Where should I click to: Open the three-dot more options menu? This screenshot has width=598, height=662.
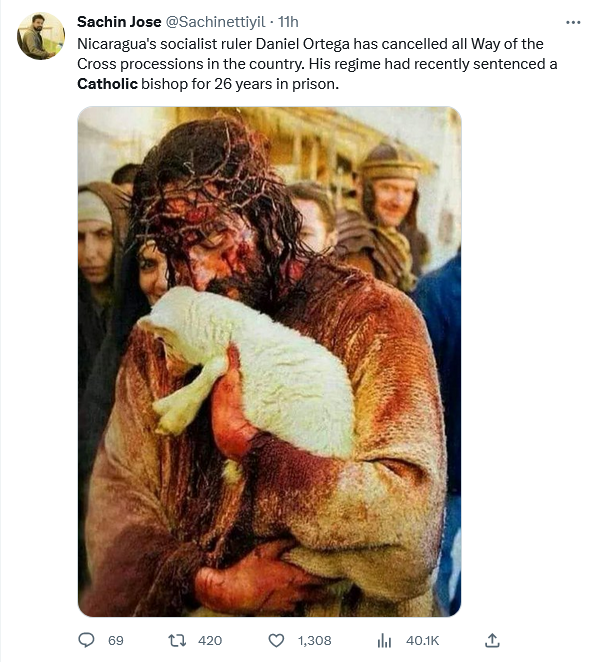click(x=573, y=22)
